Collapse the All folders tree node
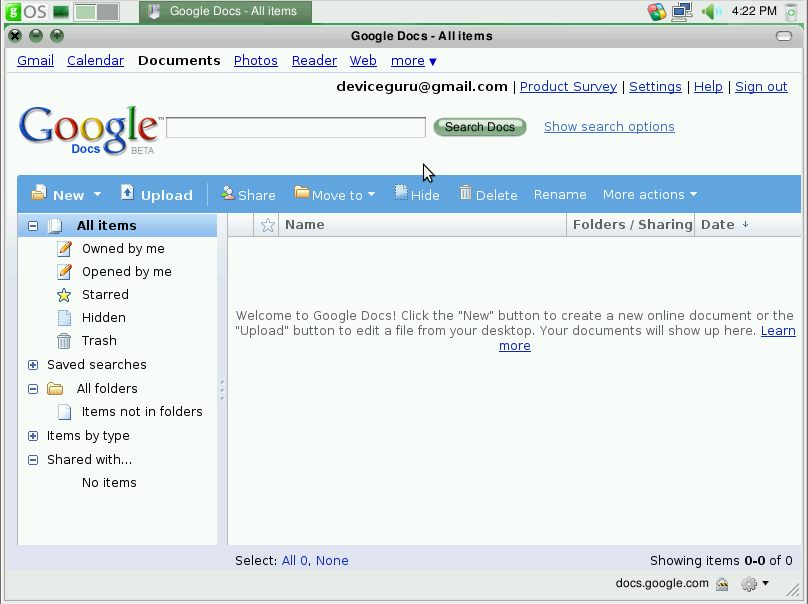Viewport: 808px width, 604px height. tap(33, 389)
